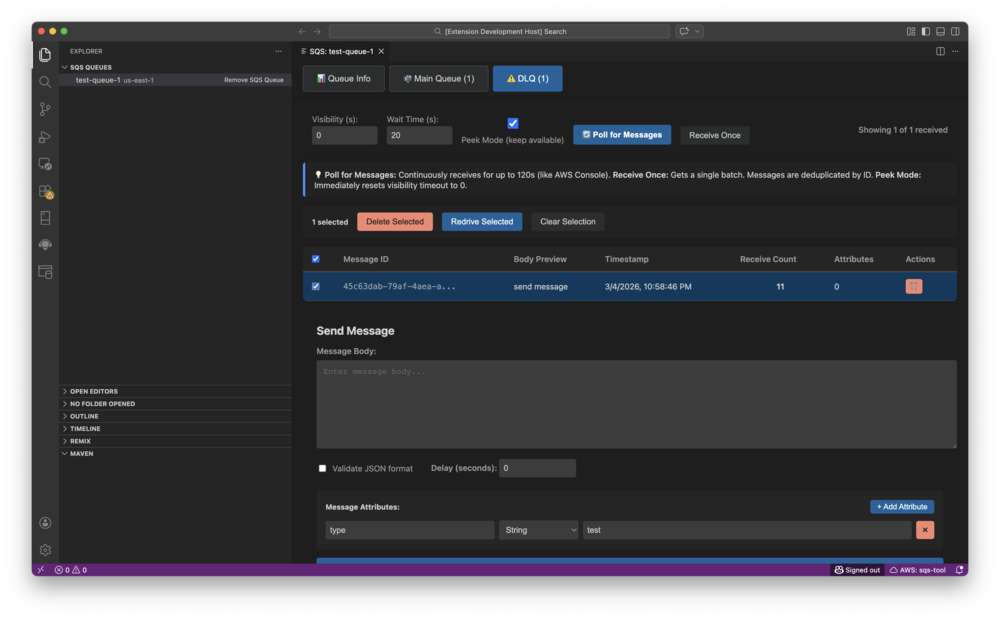This screenshot has width=1000, height=618.
Task: Toggle panel layout icon in title bar
Action: [940, 31]
